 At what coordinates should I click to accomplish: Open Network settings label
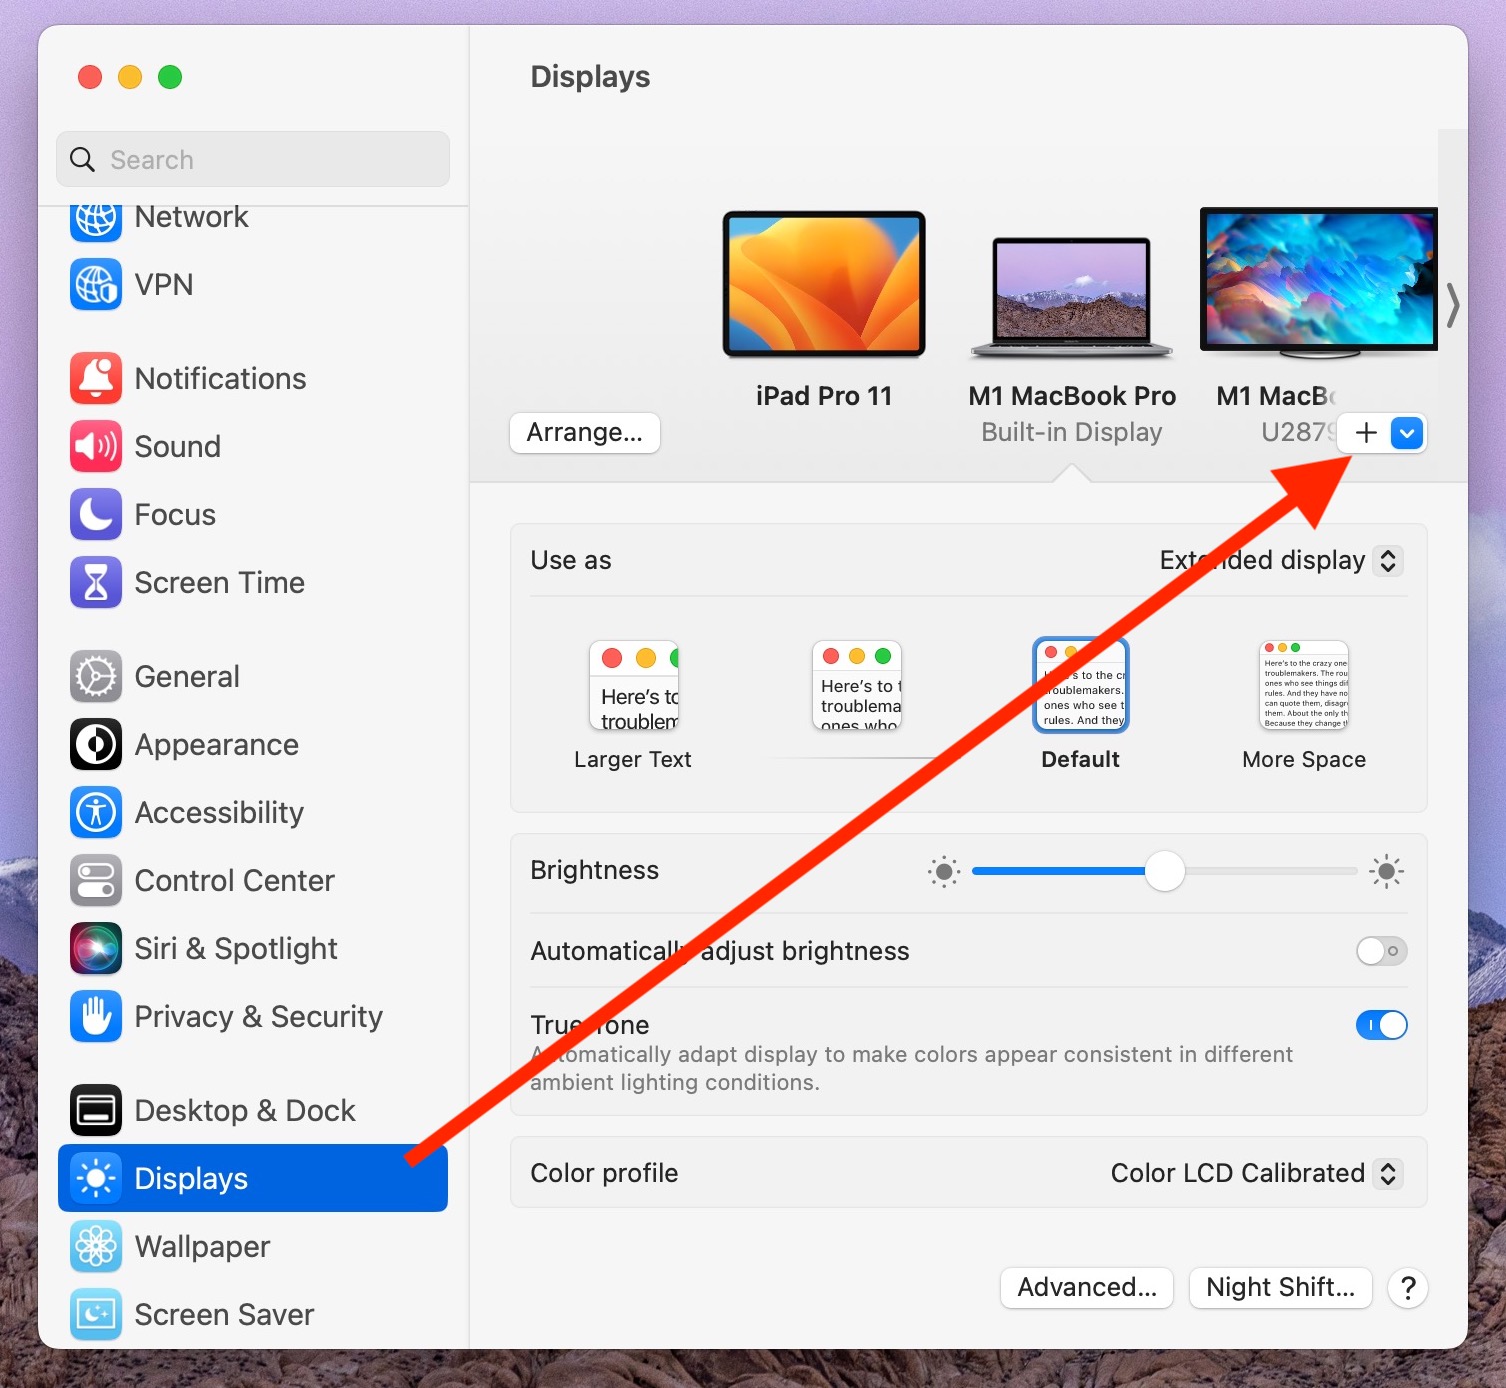point(191,218)
